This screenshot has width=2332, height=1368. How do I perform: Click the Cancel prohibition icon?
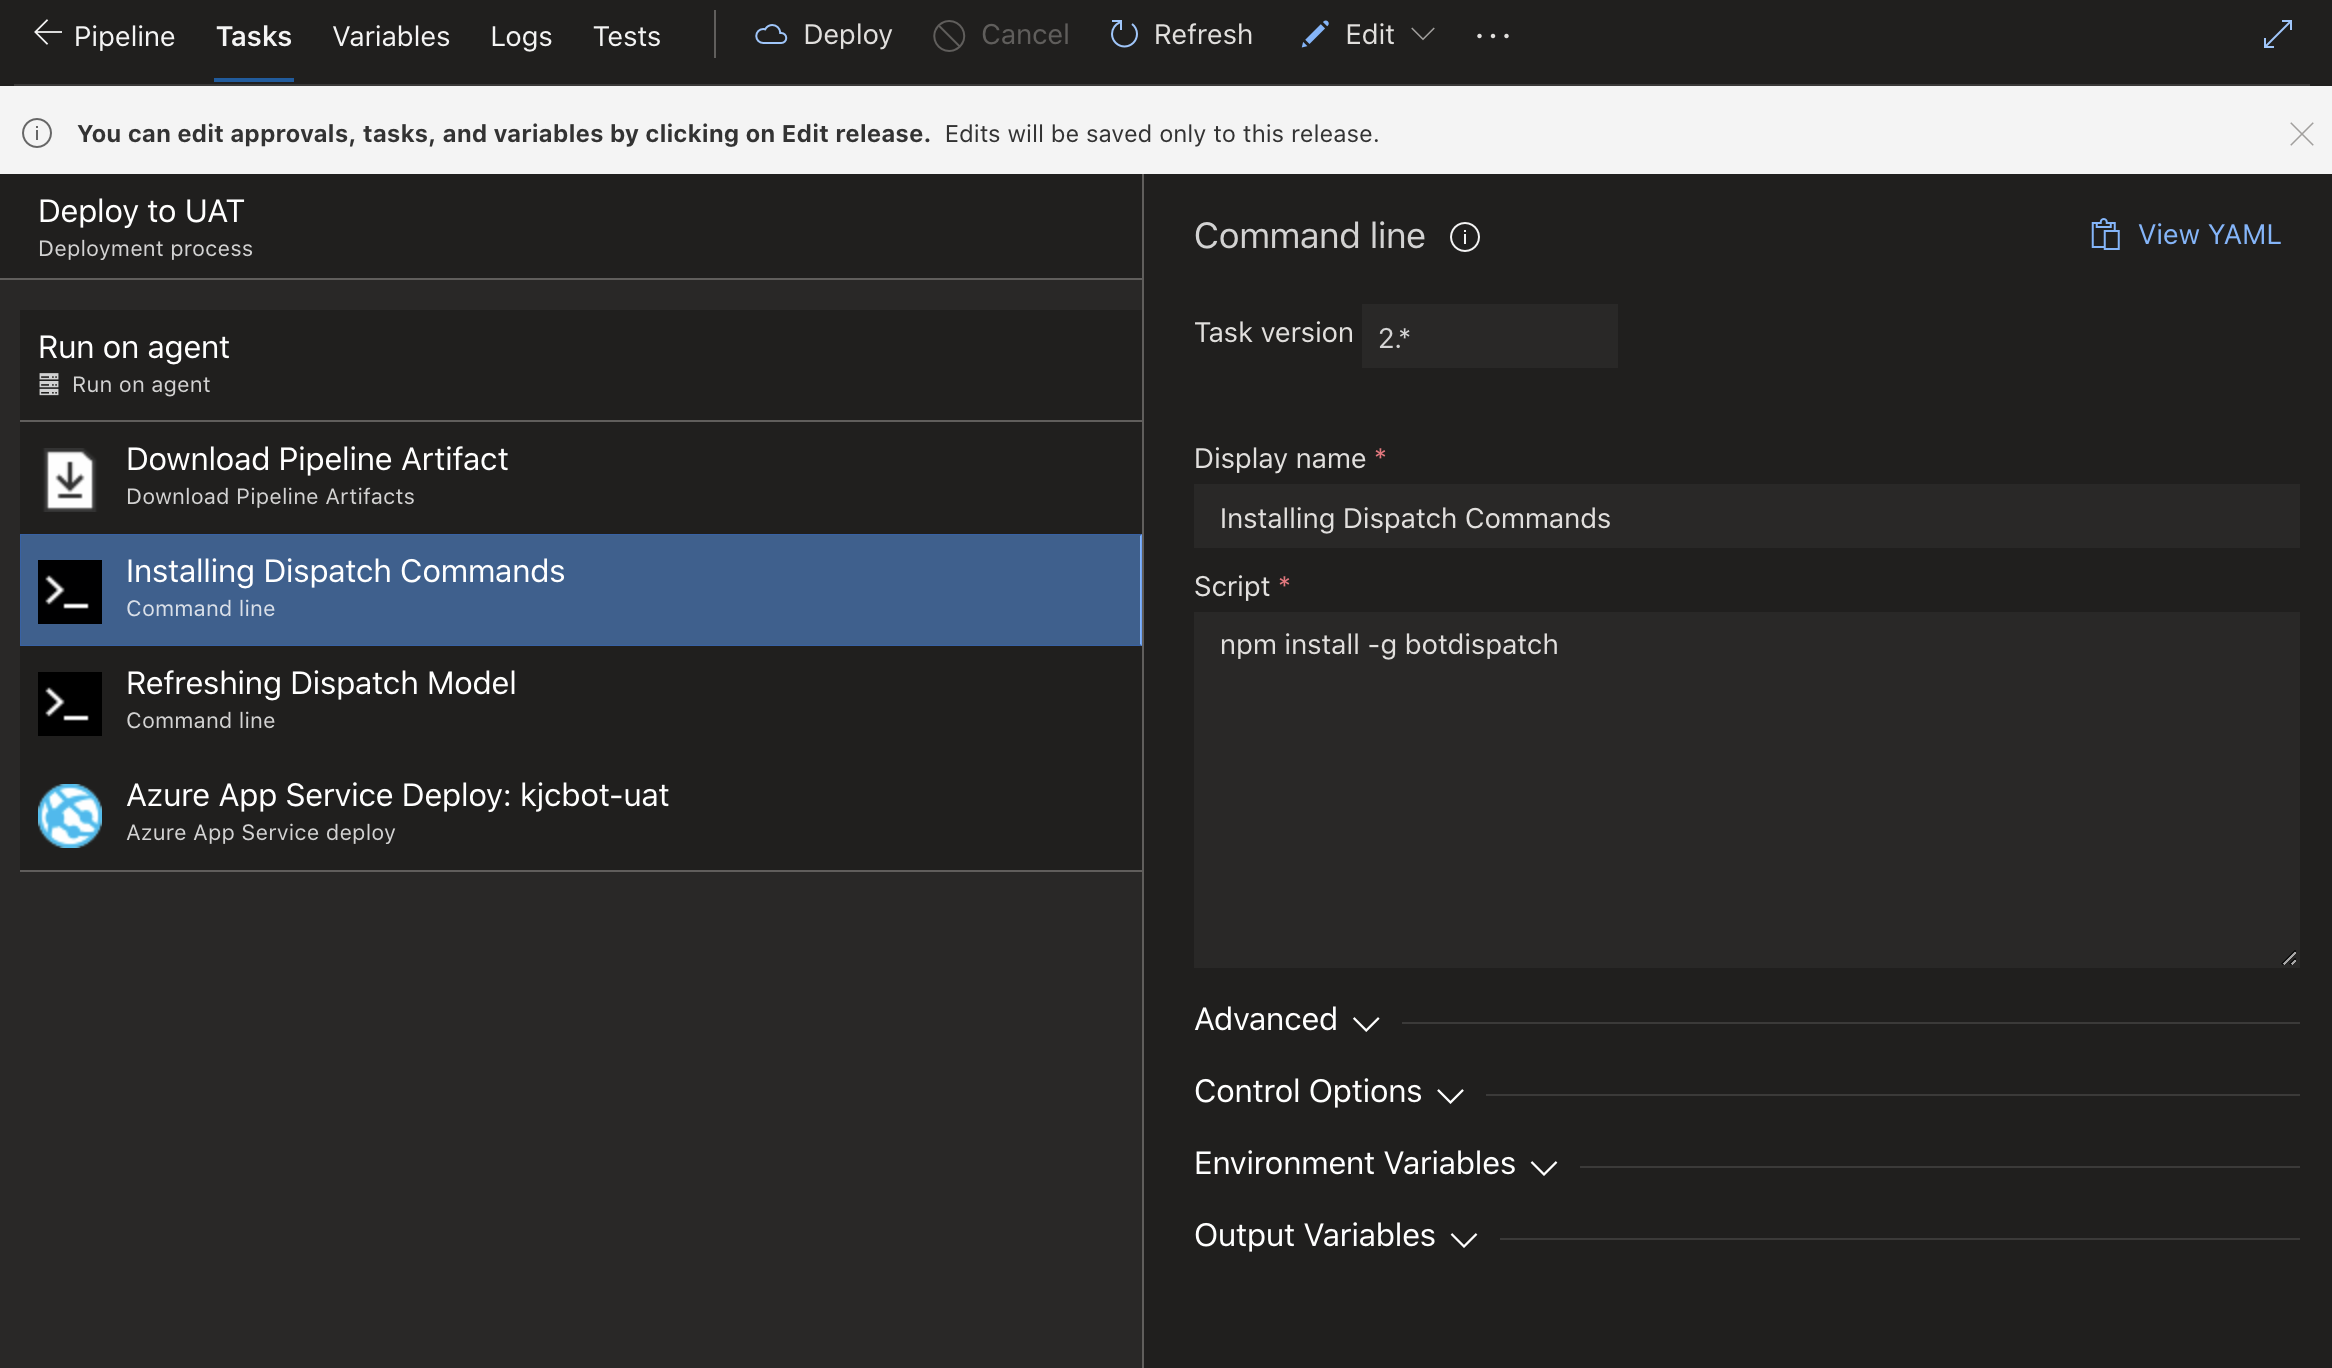click(x=949, y=34)
